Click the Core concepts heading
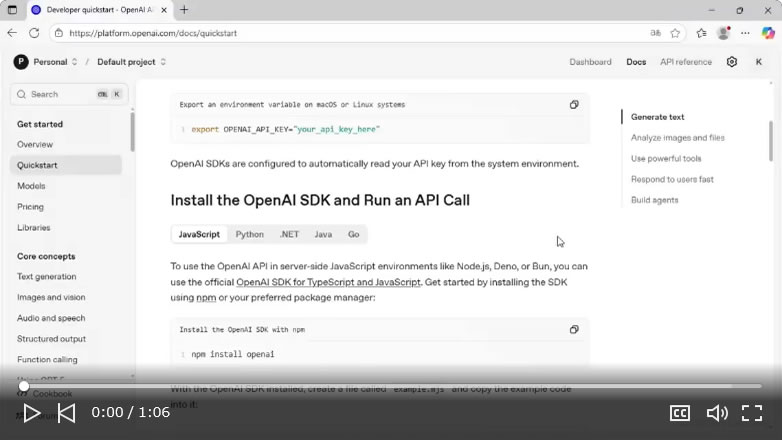Screen dimensions: 782x440 point(46,256)
